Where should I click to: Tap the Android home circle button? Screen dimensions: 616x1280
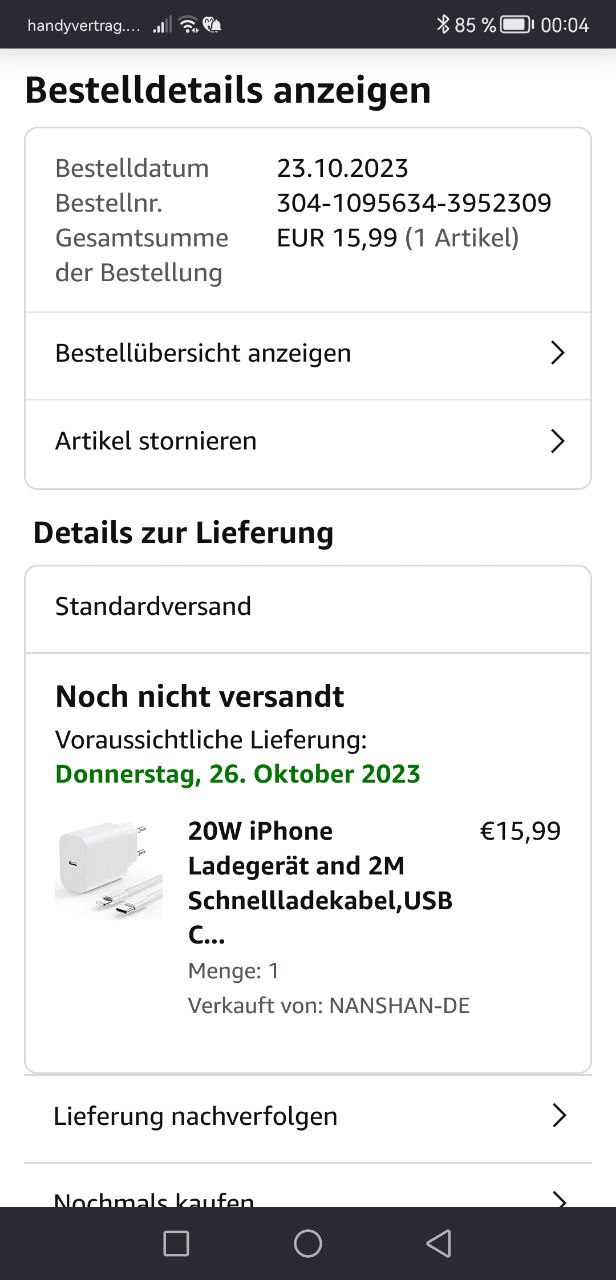click(308, 1243)
